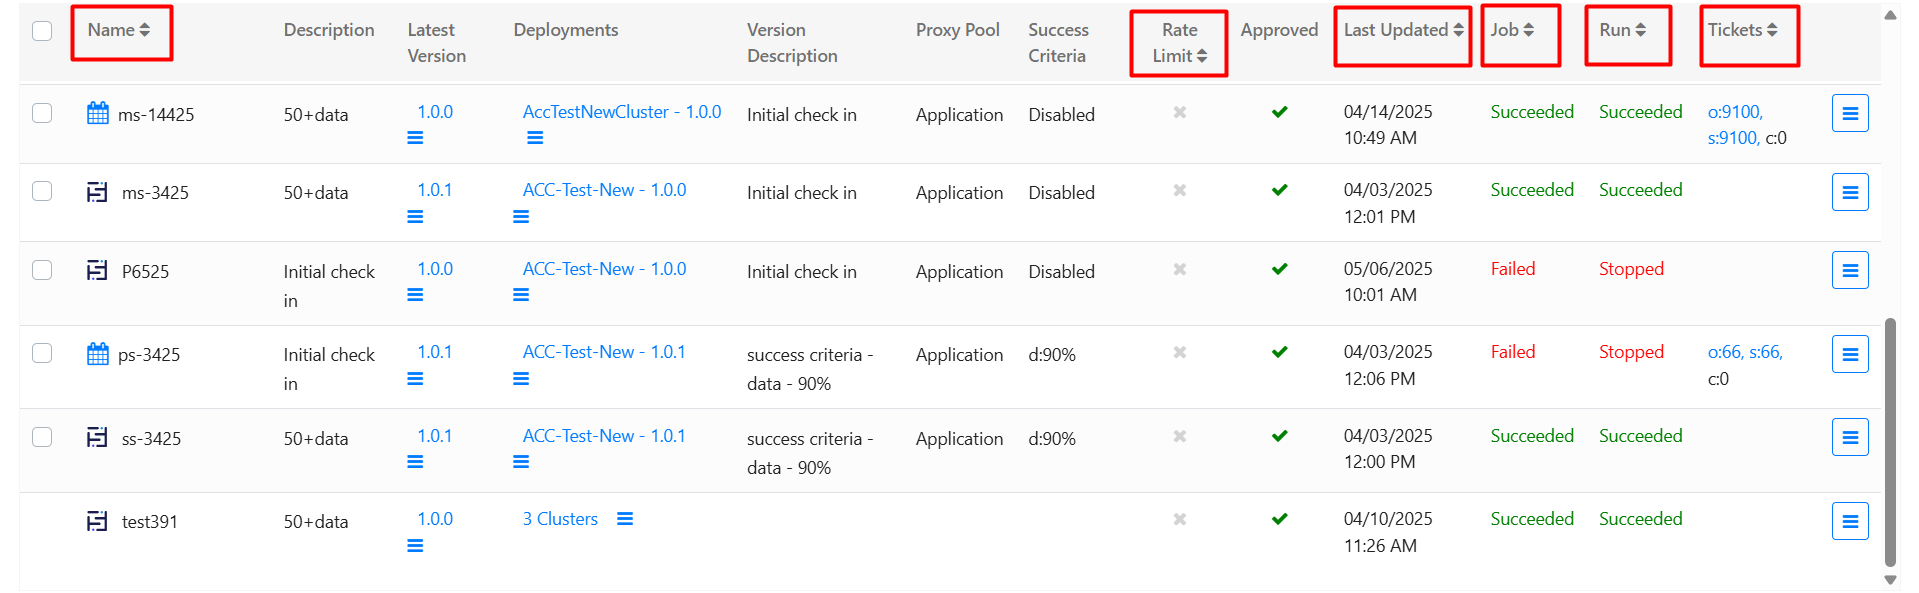Click list icon under AccTestNewCluster deployment

(x=535, y=138)
